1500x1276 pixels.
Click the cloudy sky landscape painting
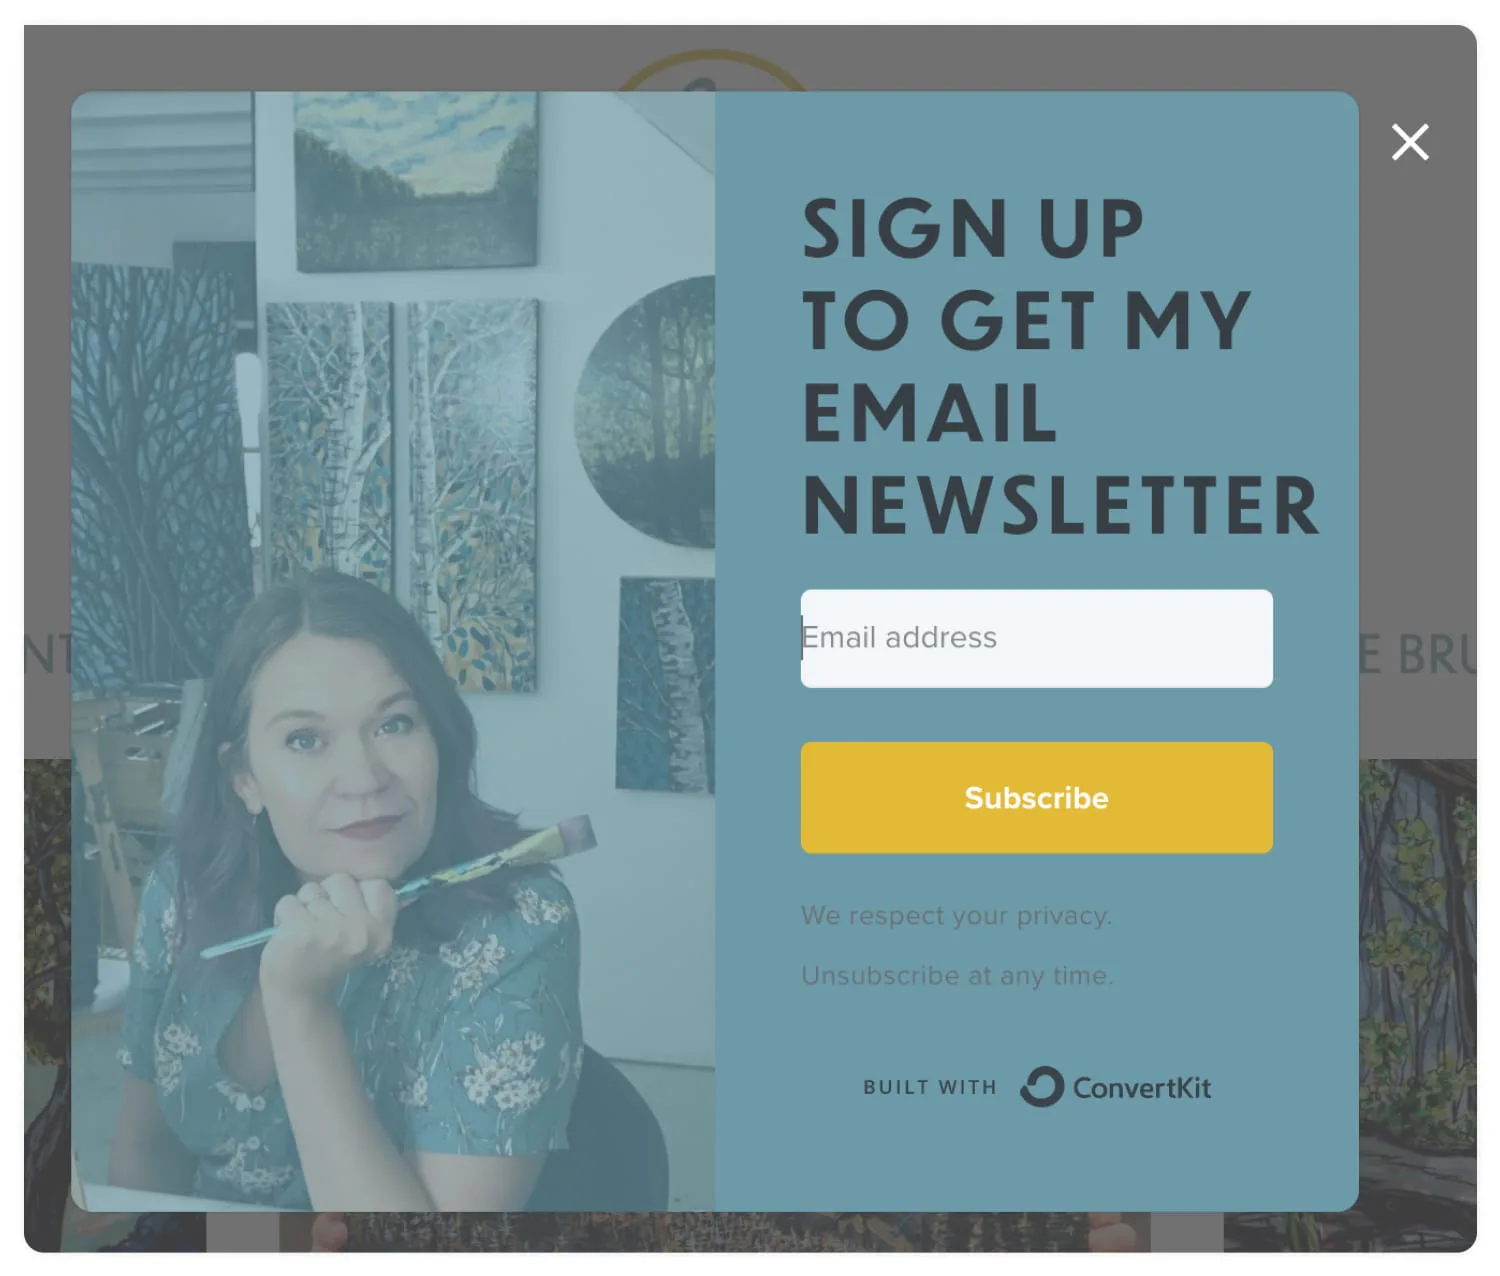pos(416,180)
